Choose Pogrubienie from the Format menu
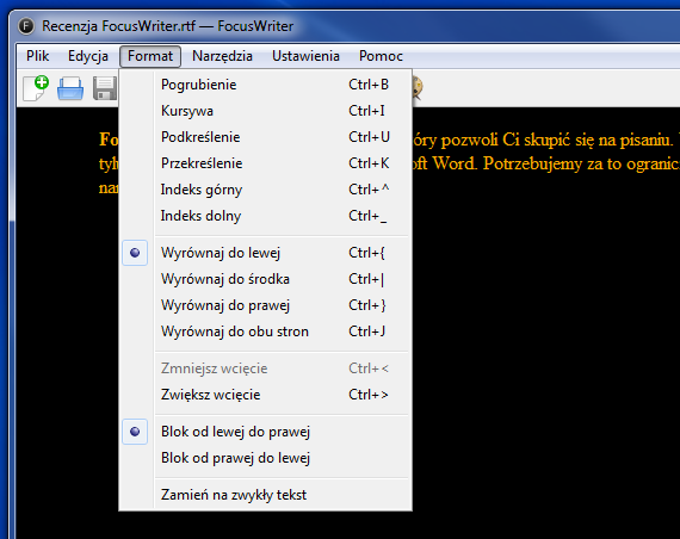The image size is (680, 539). click(x=265, y=85)
